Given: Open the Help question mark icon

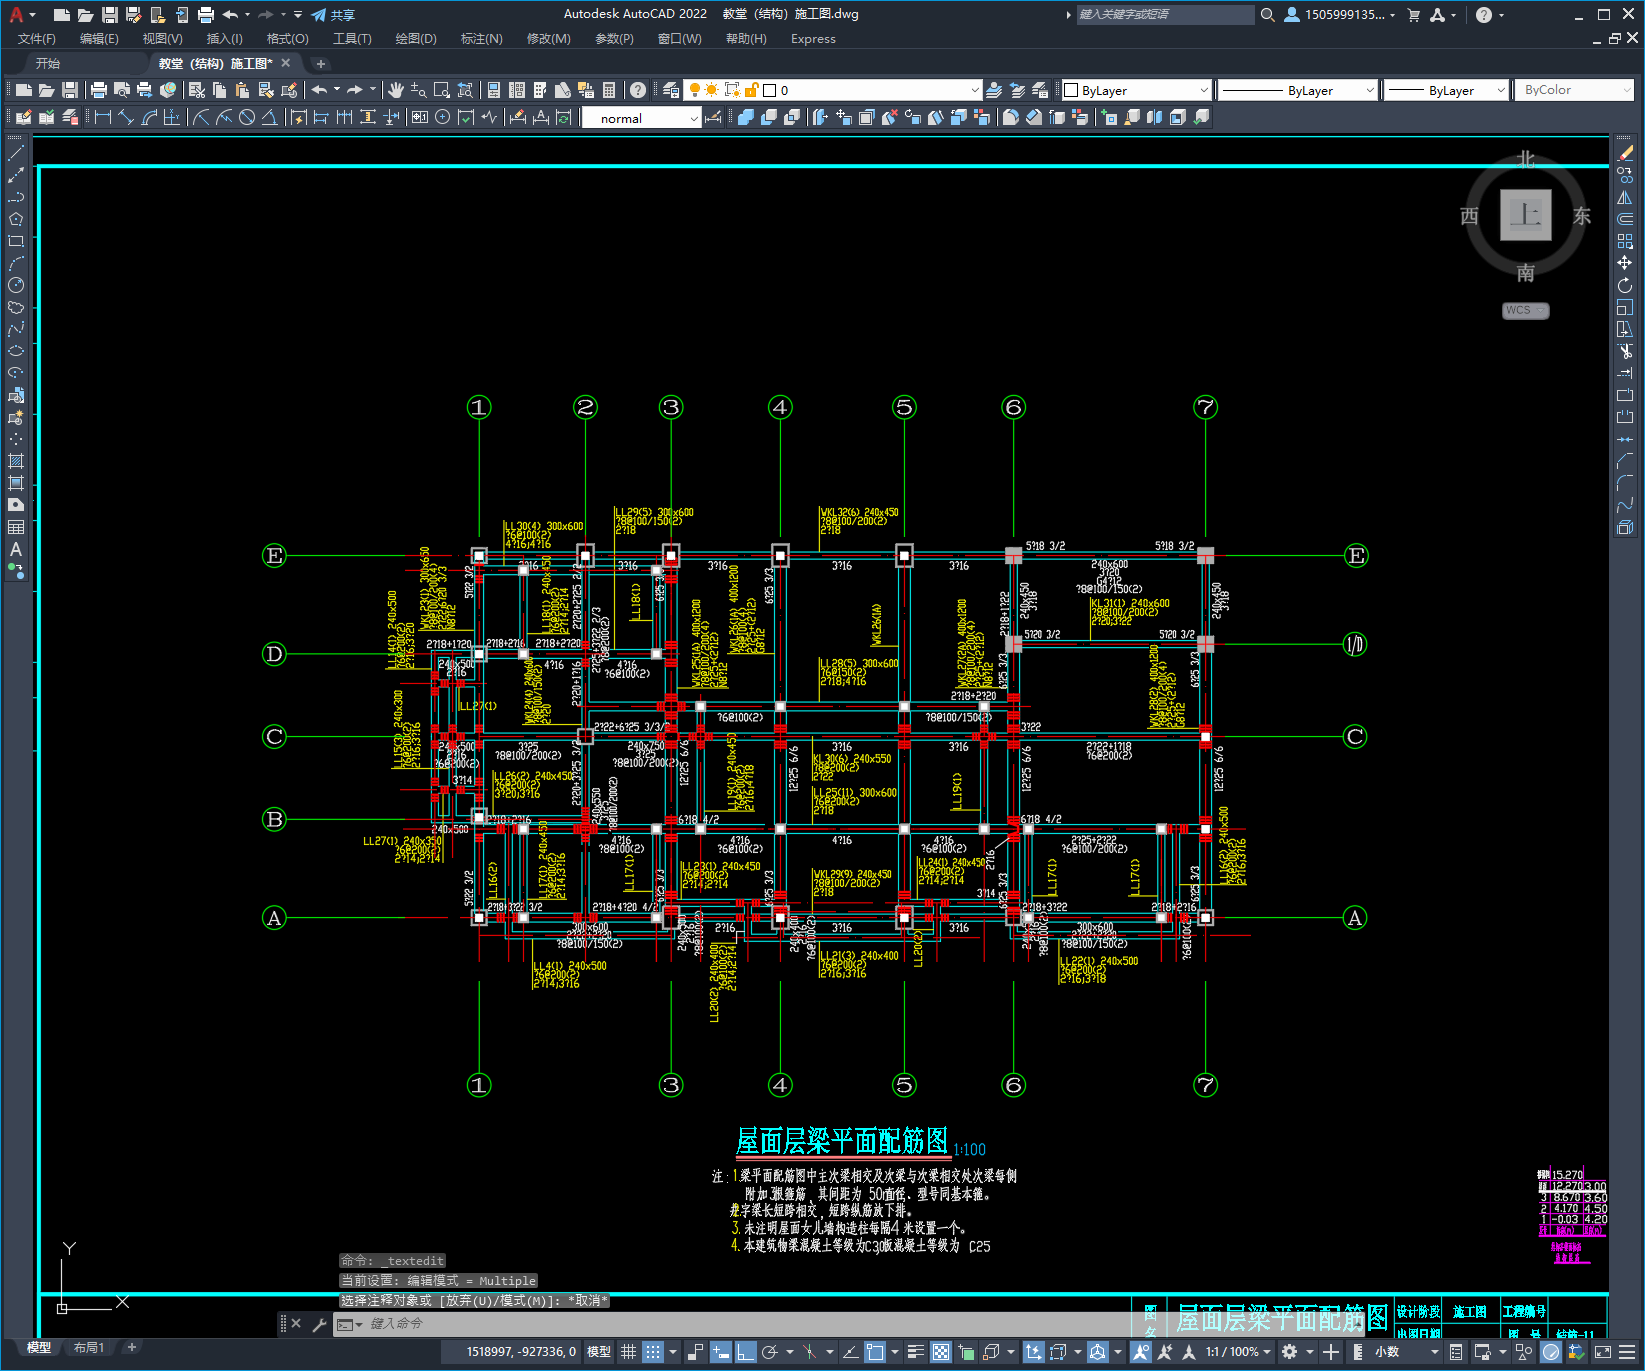Looking at the screenshot, I should click(638, 90).
